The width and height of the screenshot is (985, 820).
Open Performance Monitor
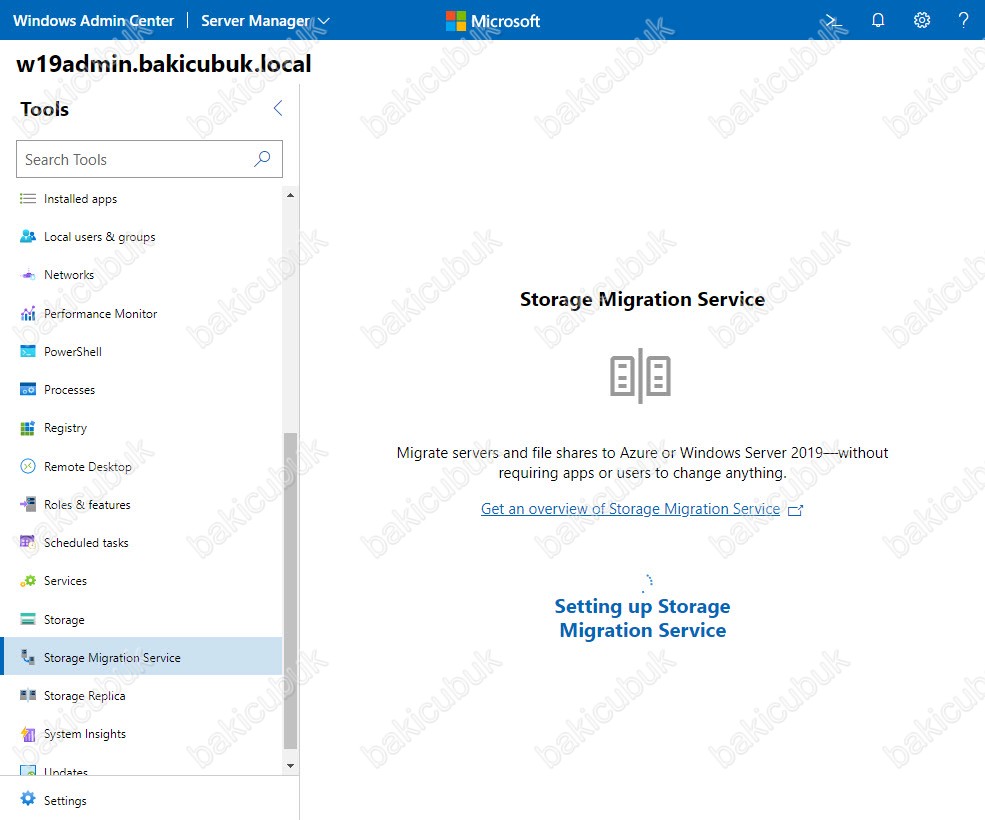point(142,313)
